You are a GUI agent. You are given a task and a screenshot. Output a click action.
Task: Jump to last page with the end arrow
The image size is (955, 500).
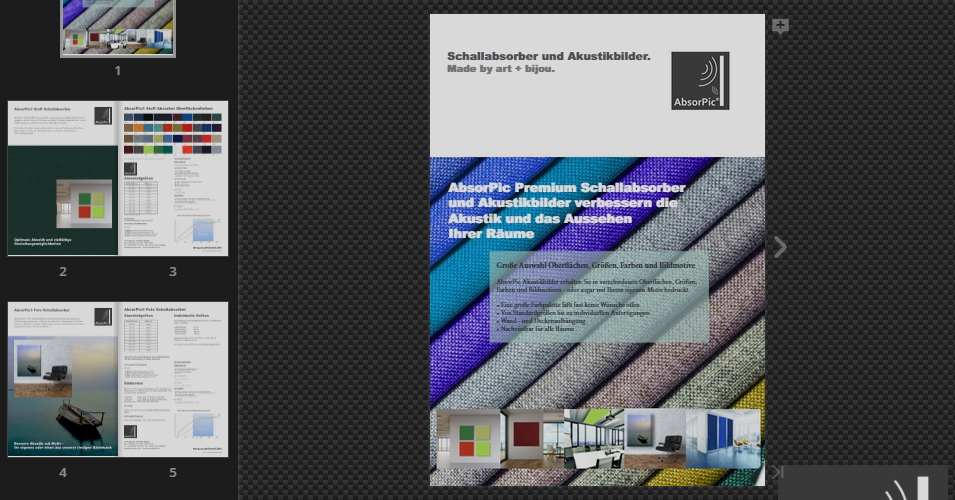pyautogui.click(x=777, y=472)
